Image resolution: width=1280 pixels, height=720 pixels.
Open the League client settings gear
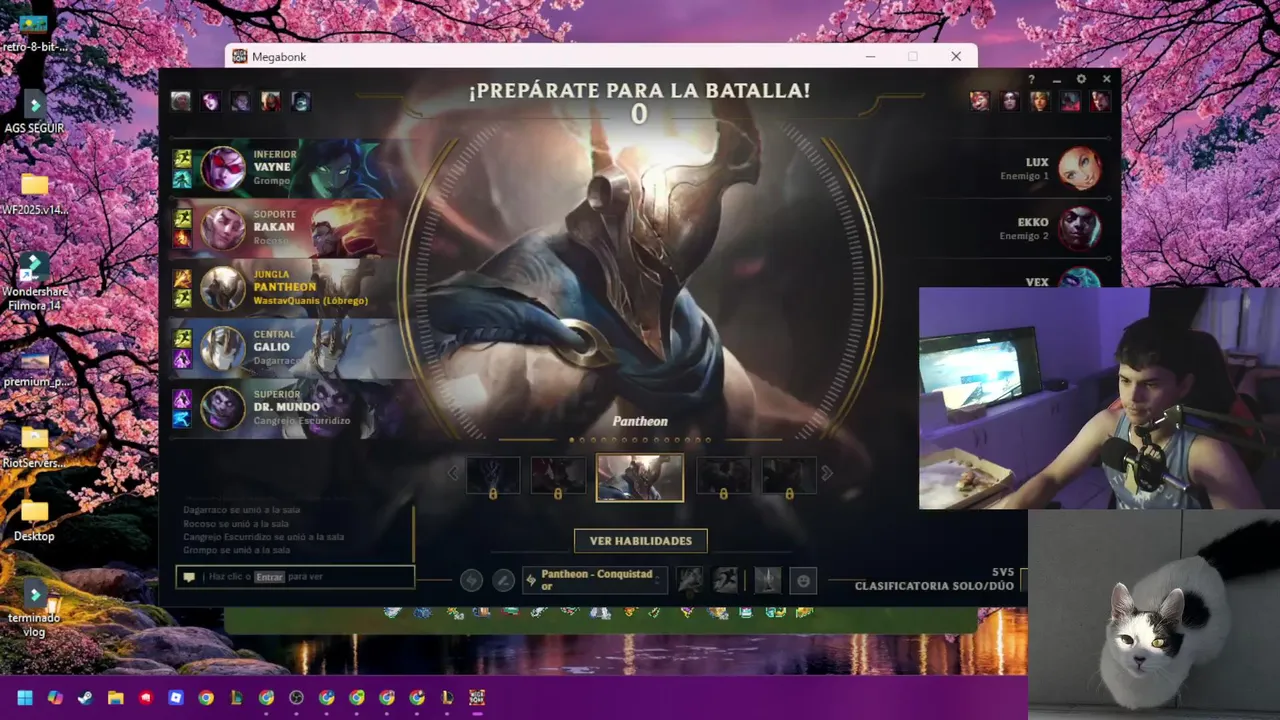pos(1081,79)
